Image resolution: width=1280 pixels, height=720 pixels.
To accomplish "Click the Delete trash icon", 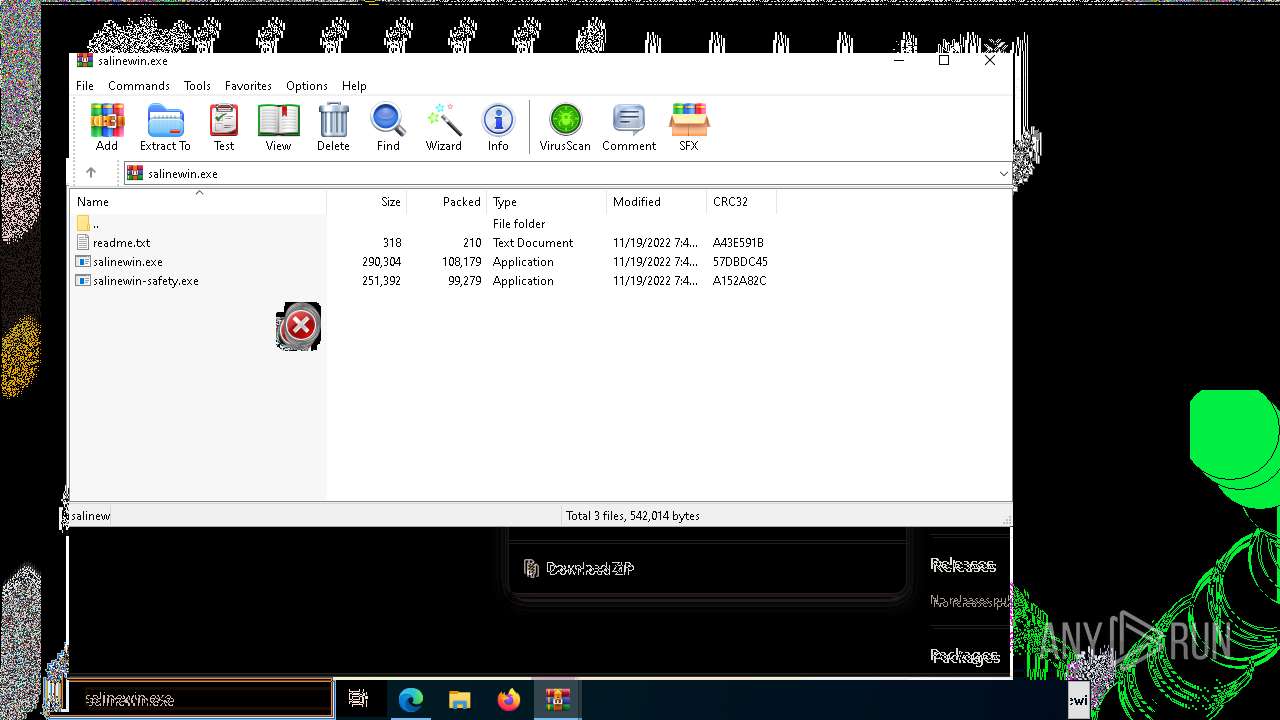I will coord(333,127).
